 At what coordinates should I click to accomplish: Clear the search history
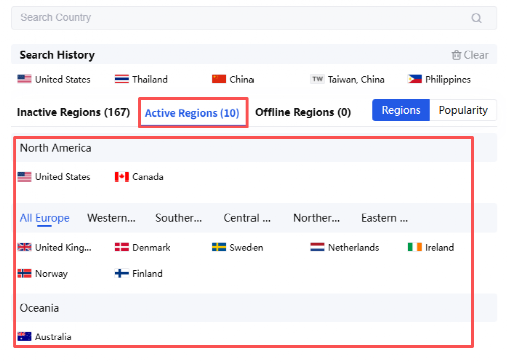[x=470, y=55]
